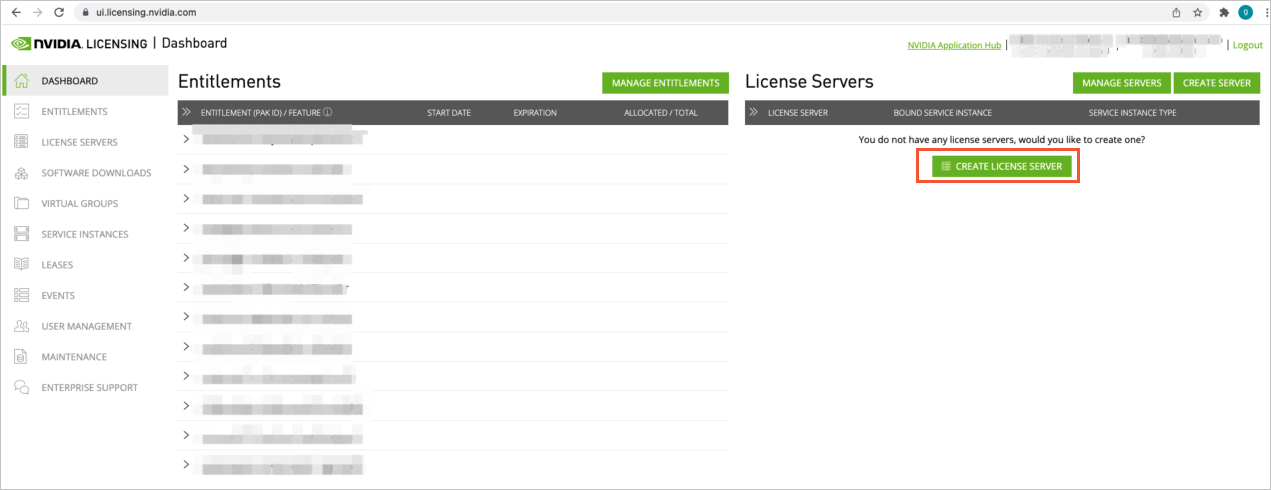Screen dimensions: 1271x490
Task: Click the License Servers sidebar icon
Action: 22,142
